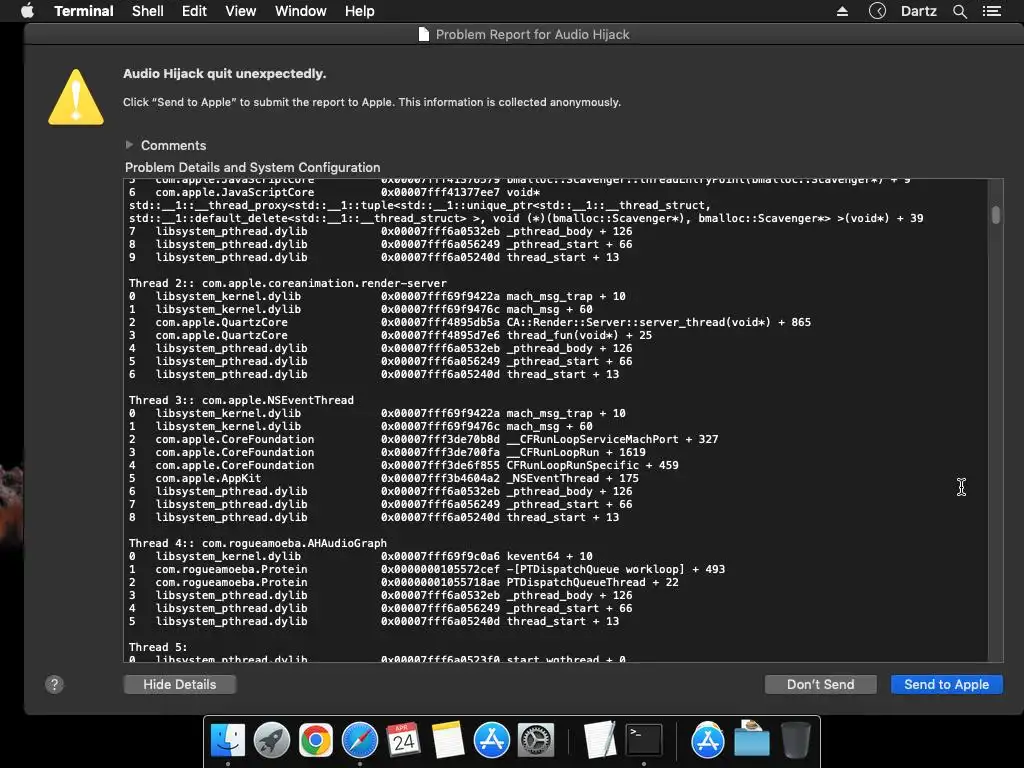
Task: Open the Terminal application menu
Action: [84, 11]
